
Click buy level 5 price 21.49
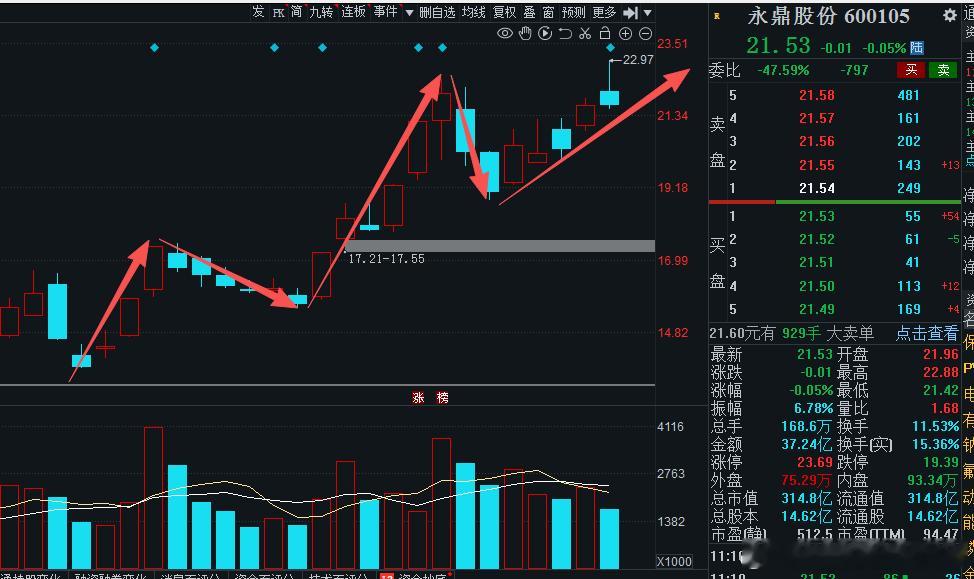(817, 309)
